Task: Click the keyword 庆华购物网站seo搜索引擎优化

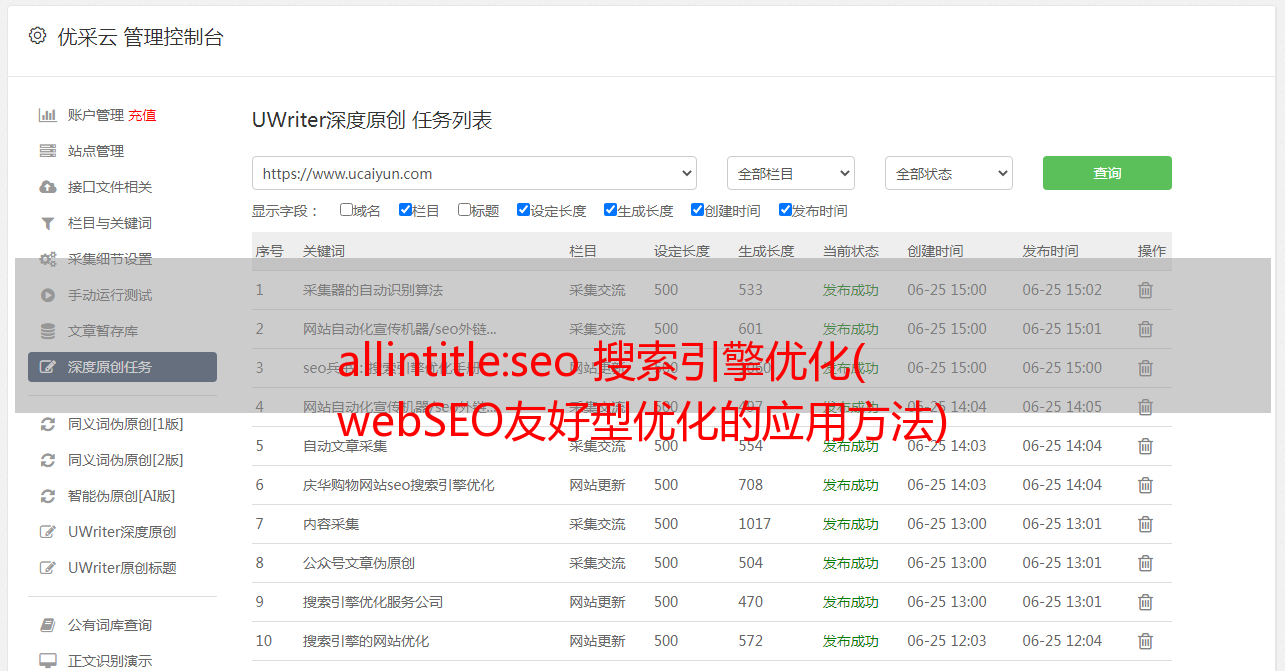Action: (x=399, y=485)
